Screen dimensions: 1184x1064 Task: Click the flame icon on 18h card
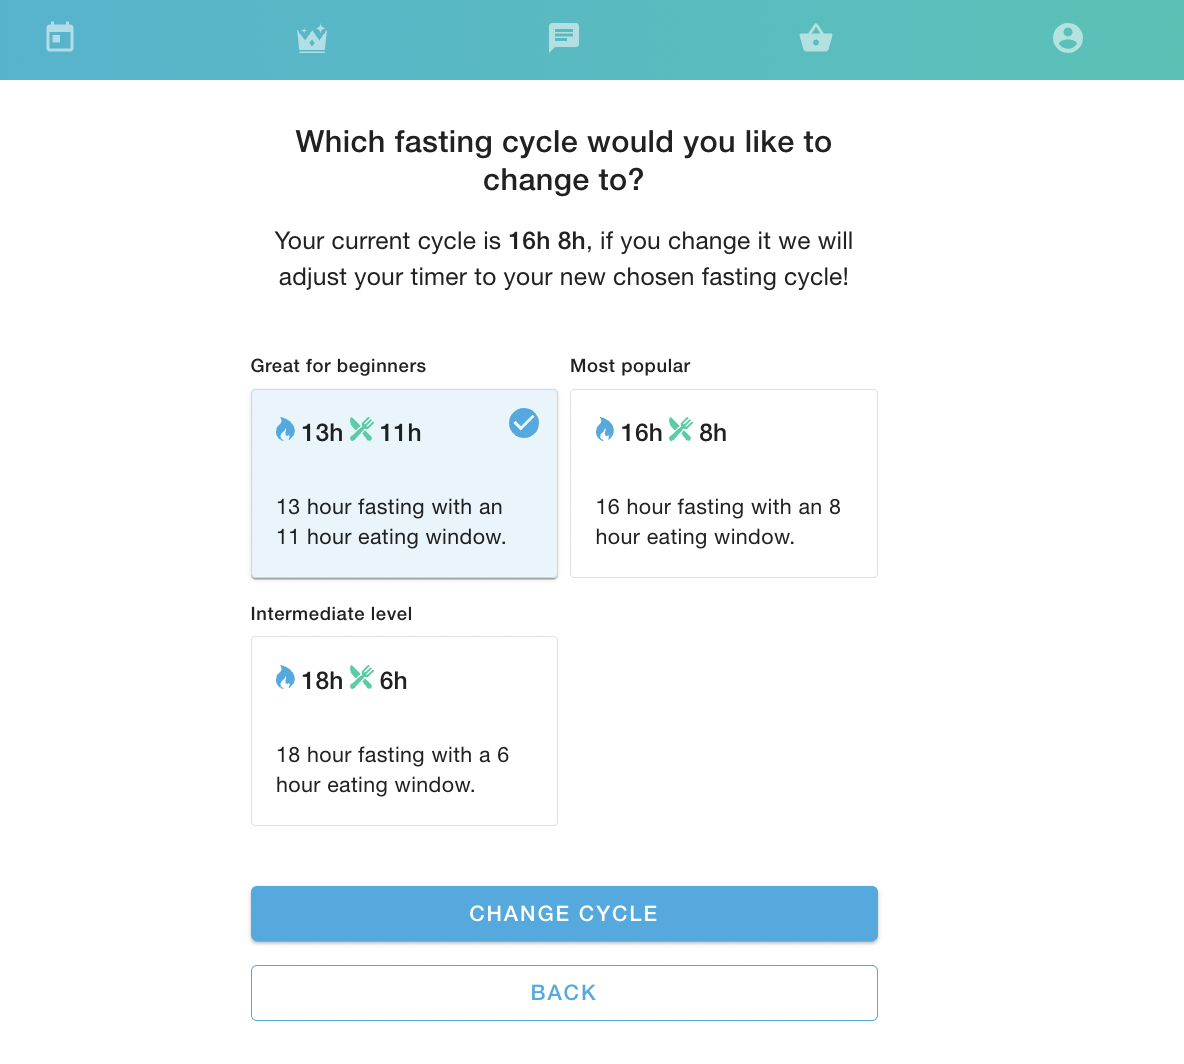click(285, 678)
